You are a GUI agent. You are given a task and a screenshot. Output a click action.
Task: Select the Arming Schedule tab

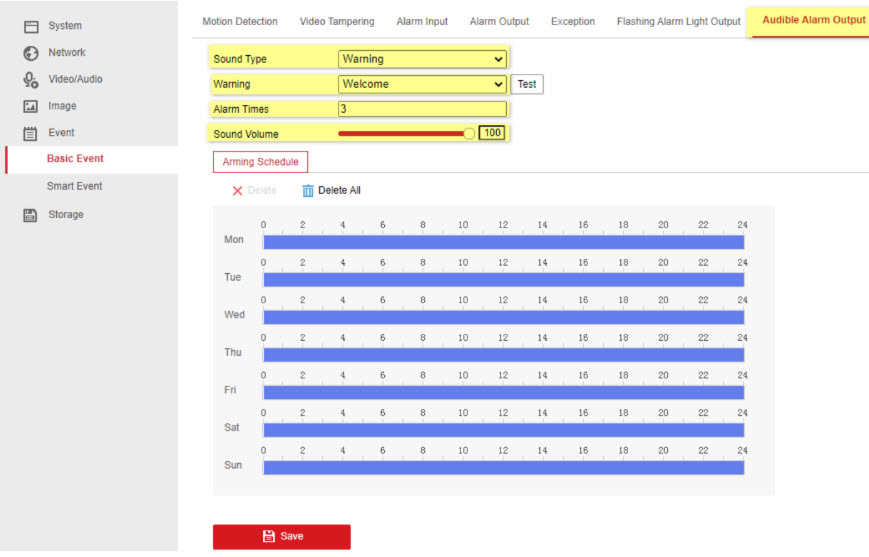click(260, 162)
